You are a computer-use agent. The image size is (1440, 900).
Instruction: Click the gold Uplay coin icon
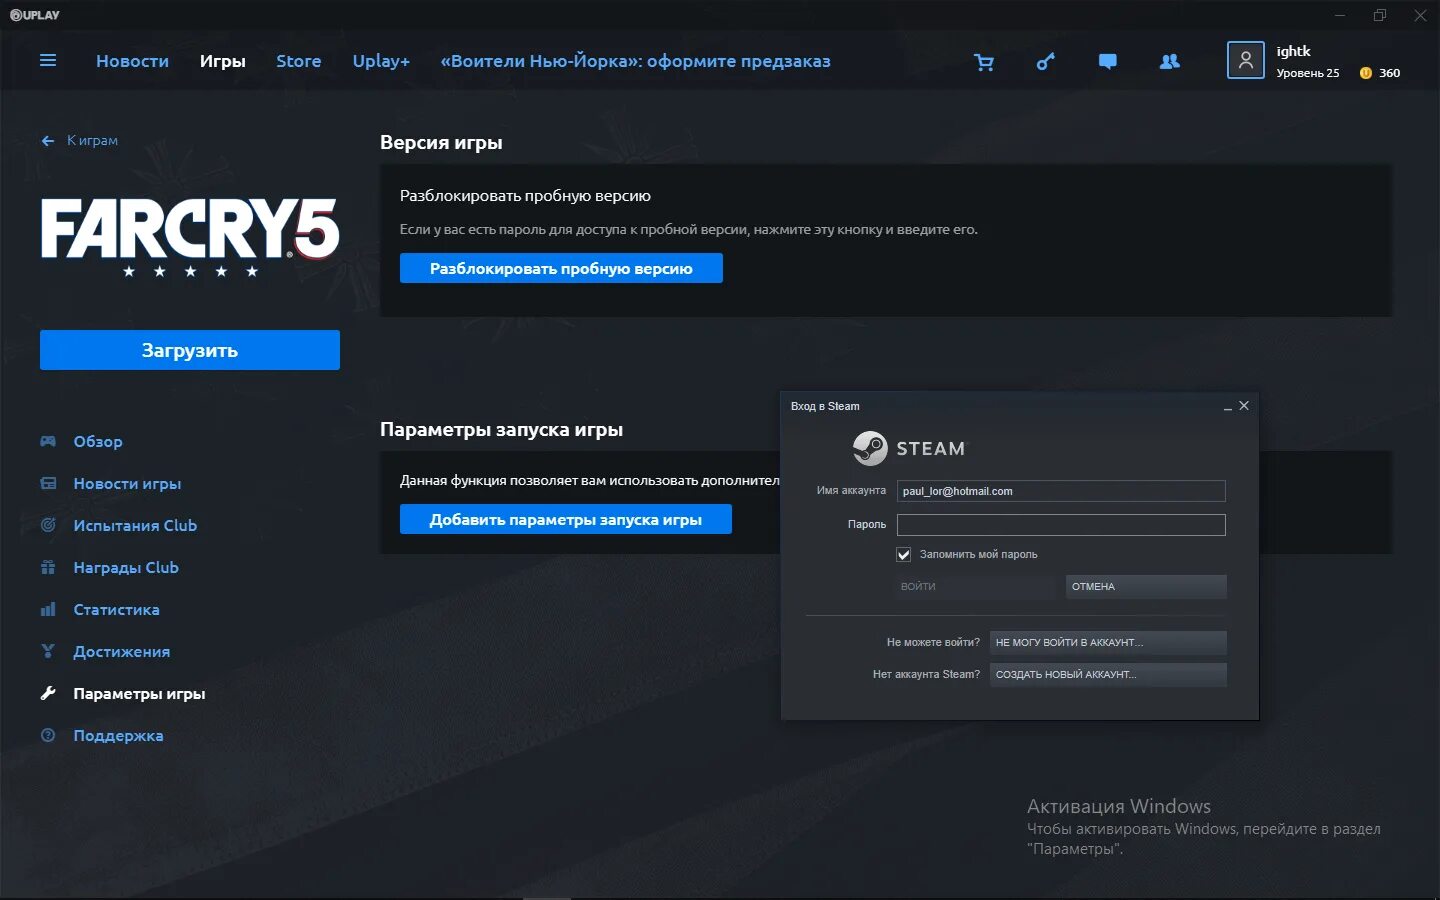(x=1366, y=73)
